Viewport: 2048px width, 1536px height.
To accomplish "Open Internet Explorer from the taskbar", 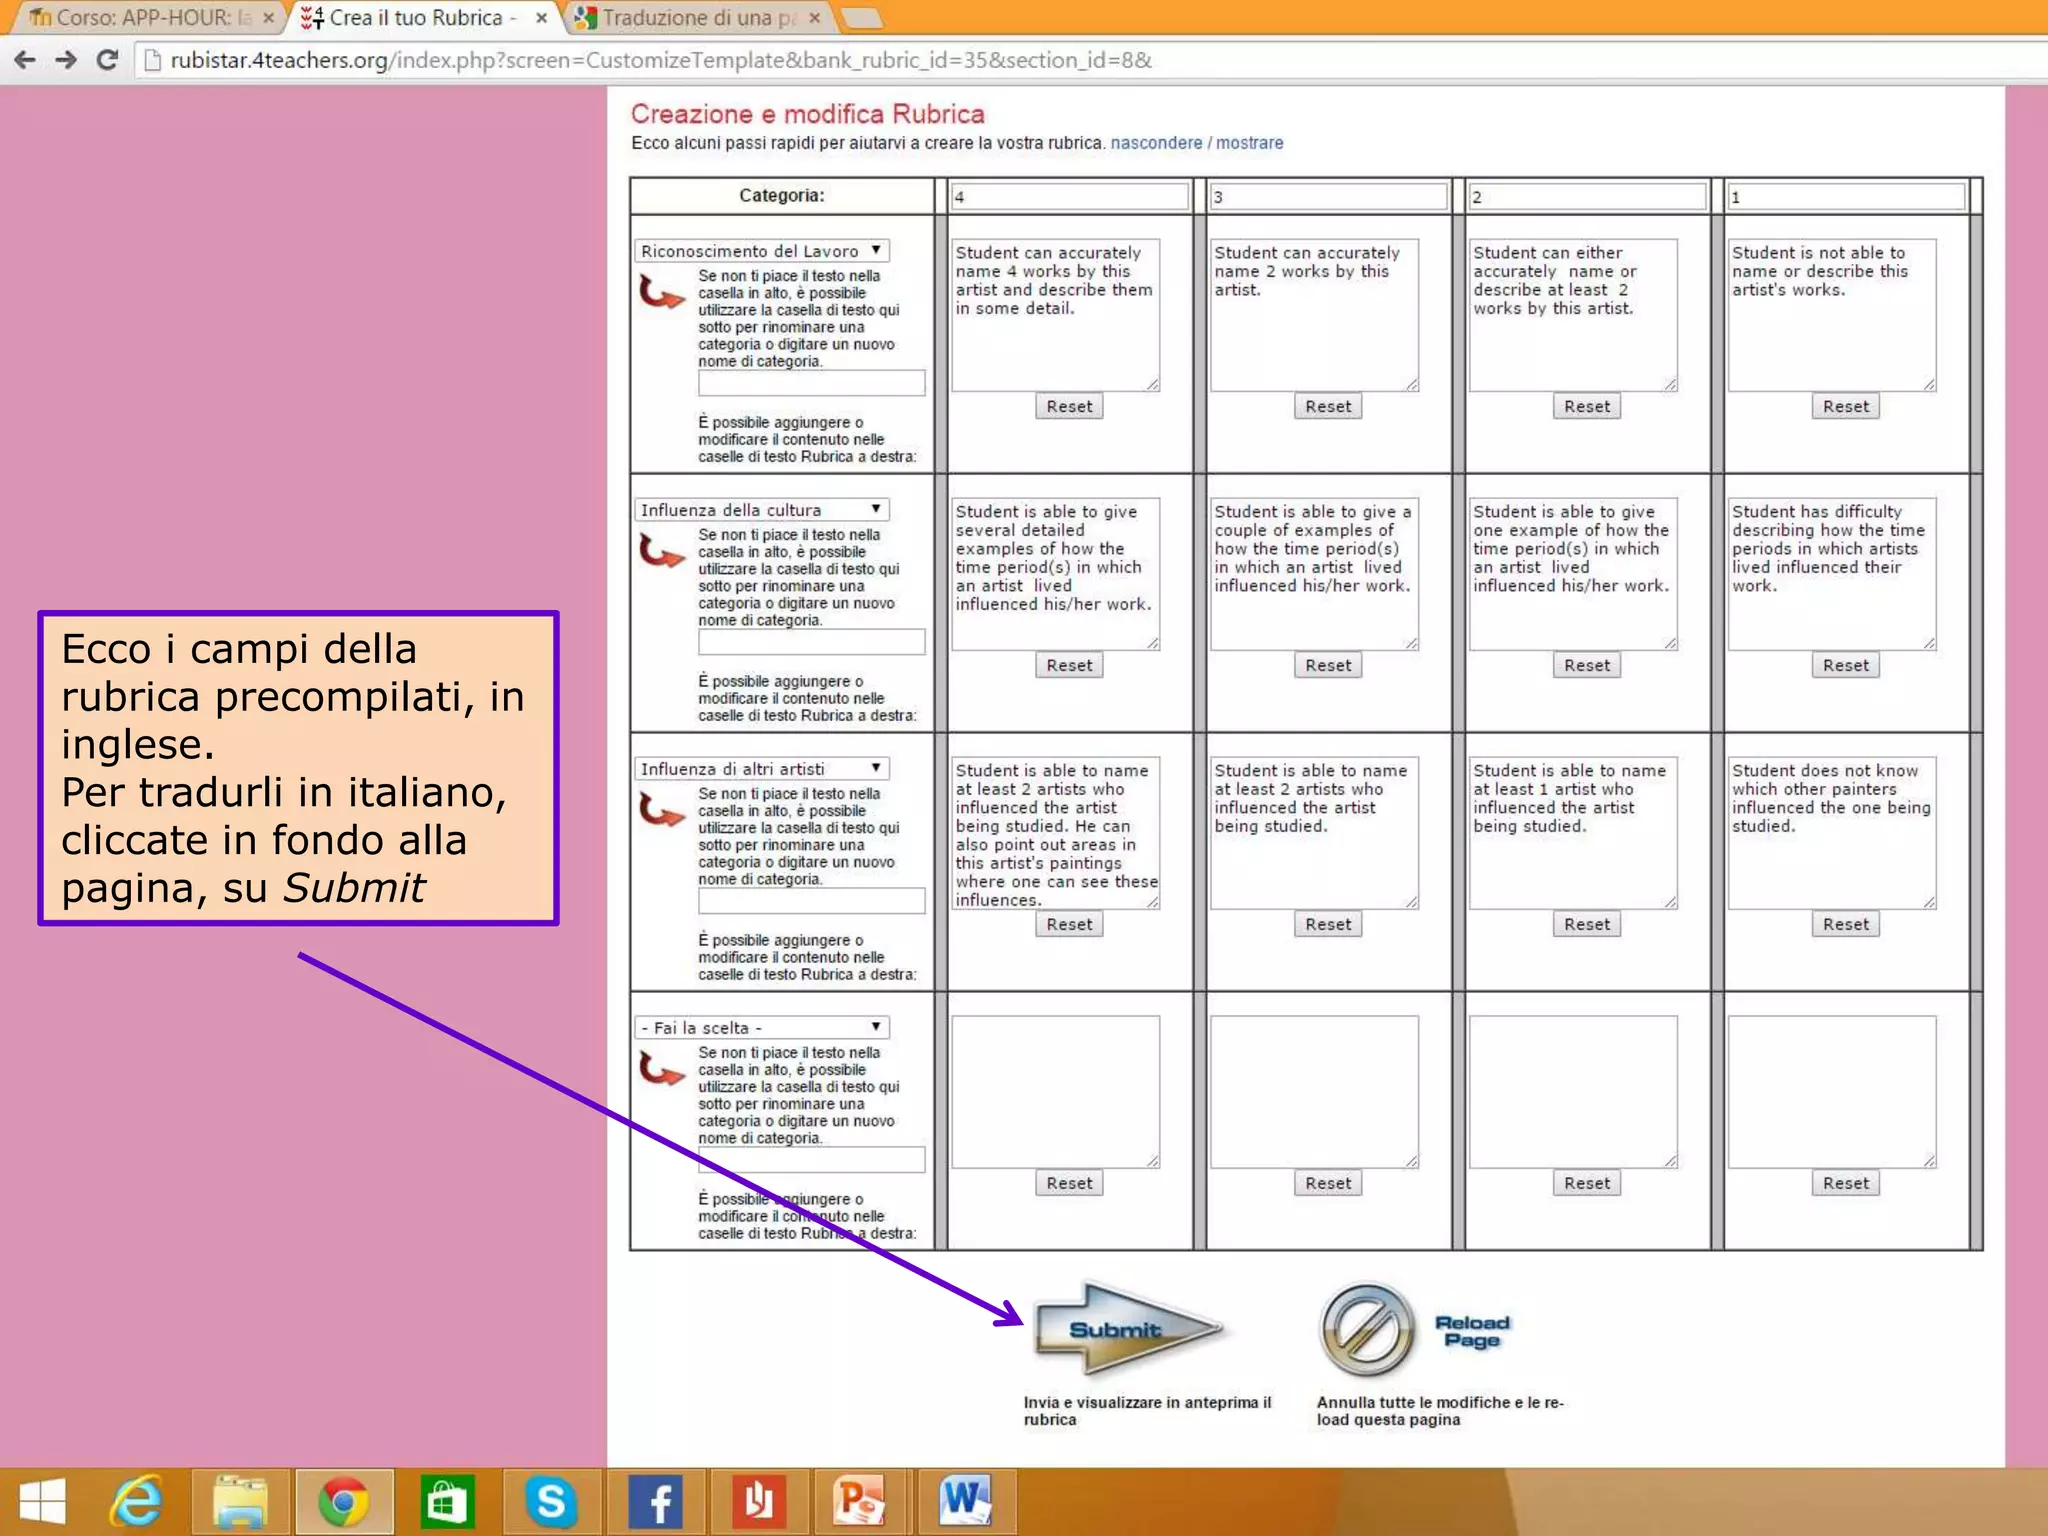I will (x=135, y=1501).
